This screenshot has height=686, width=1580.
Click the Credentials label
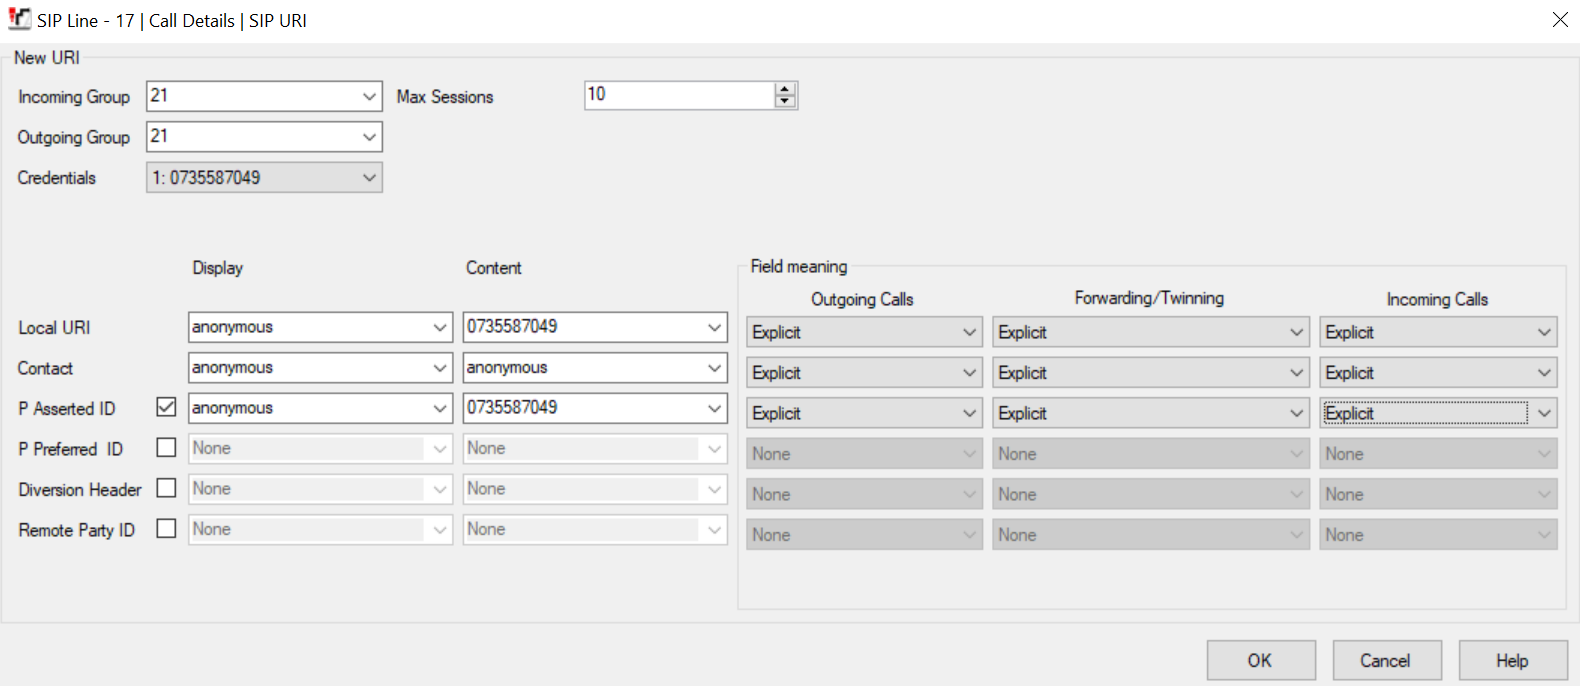coord(57,178)
